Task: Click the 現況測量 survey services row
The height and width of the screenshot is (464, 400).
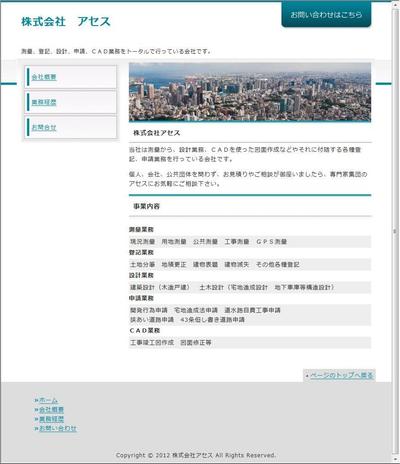Action: coord(250,242)
